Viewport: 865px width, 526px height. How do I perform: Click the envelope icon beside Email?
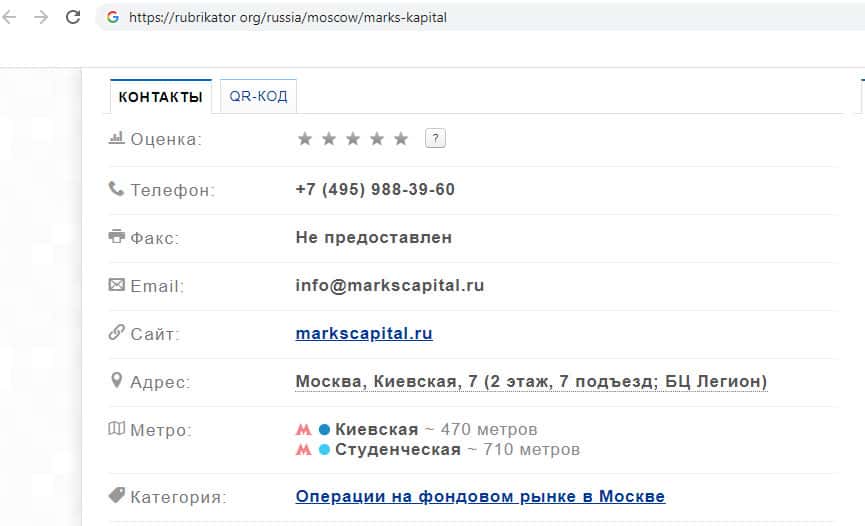click(x=116, y=285)
